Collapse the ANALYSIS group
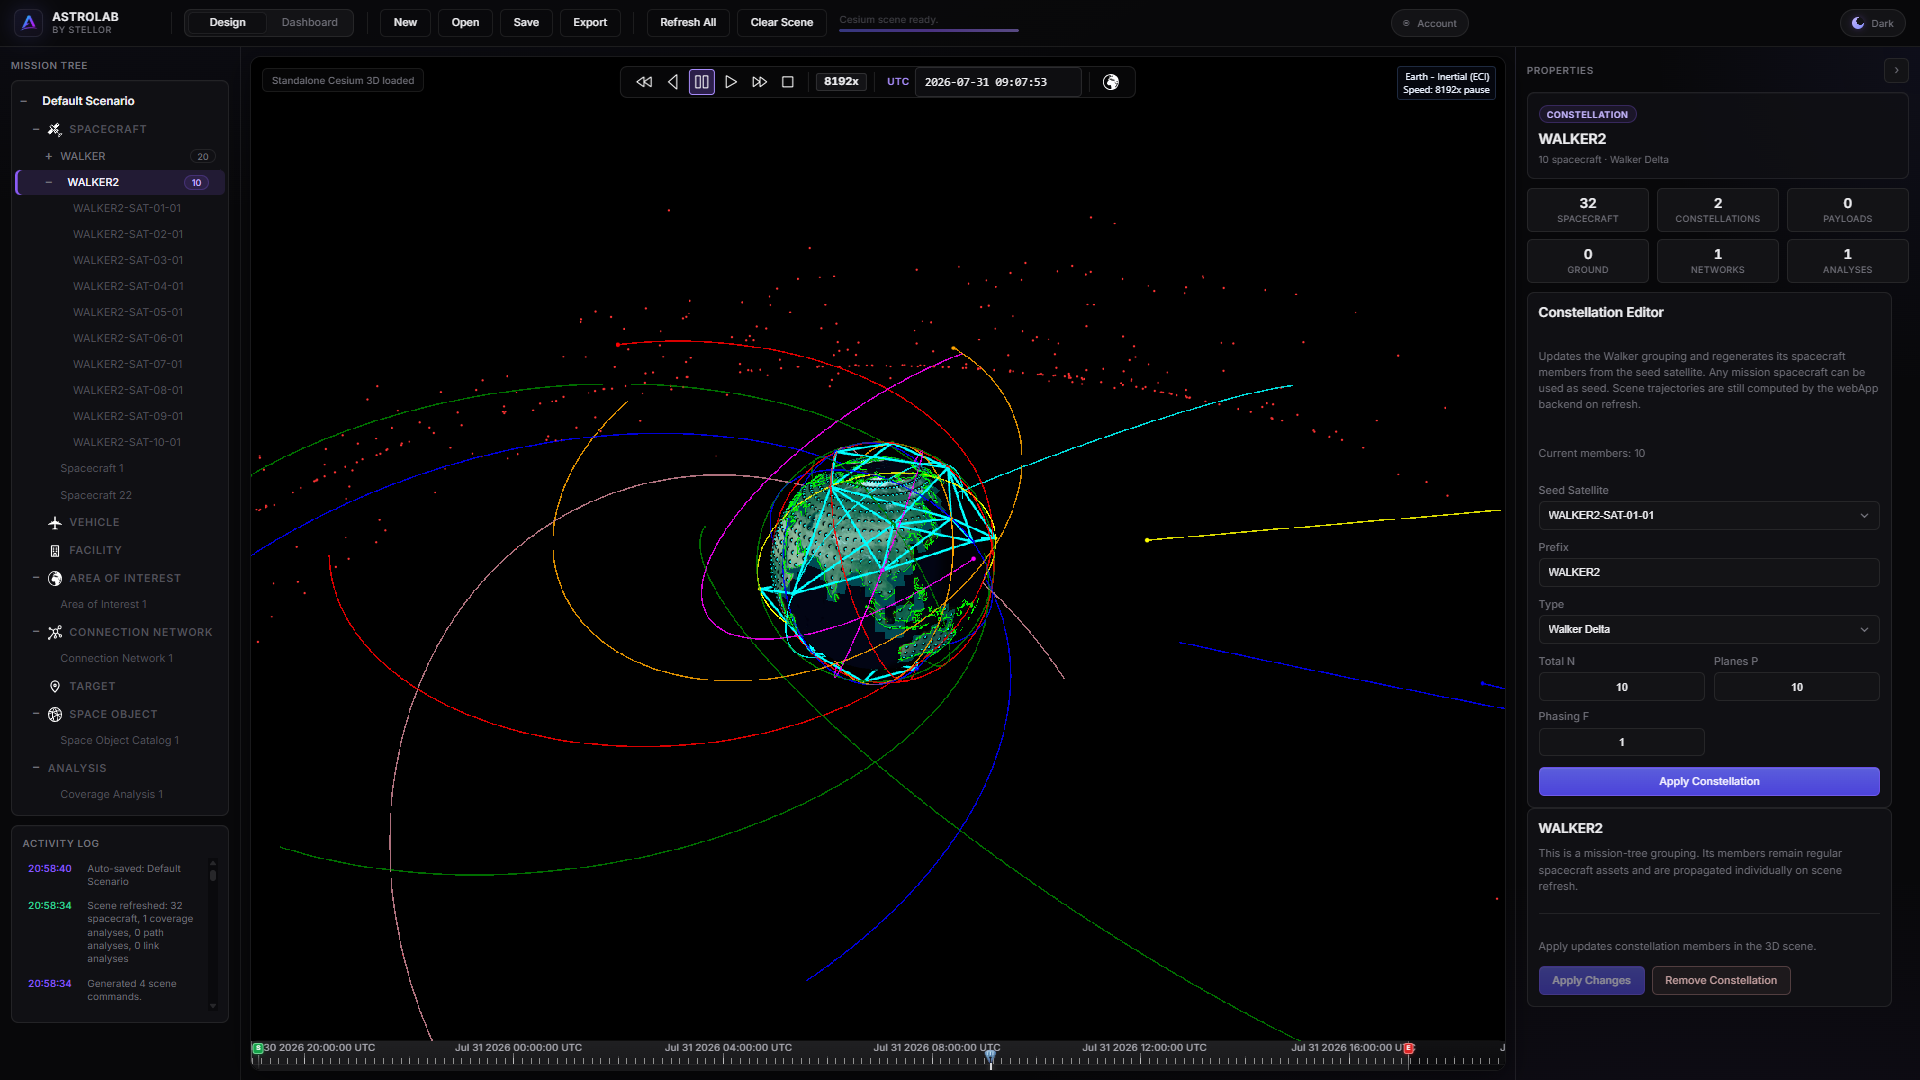Screen dimensions: 1920x1080 (x=36, y=768)
